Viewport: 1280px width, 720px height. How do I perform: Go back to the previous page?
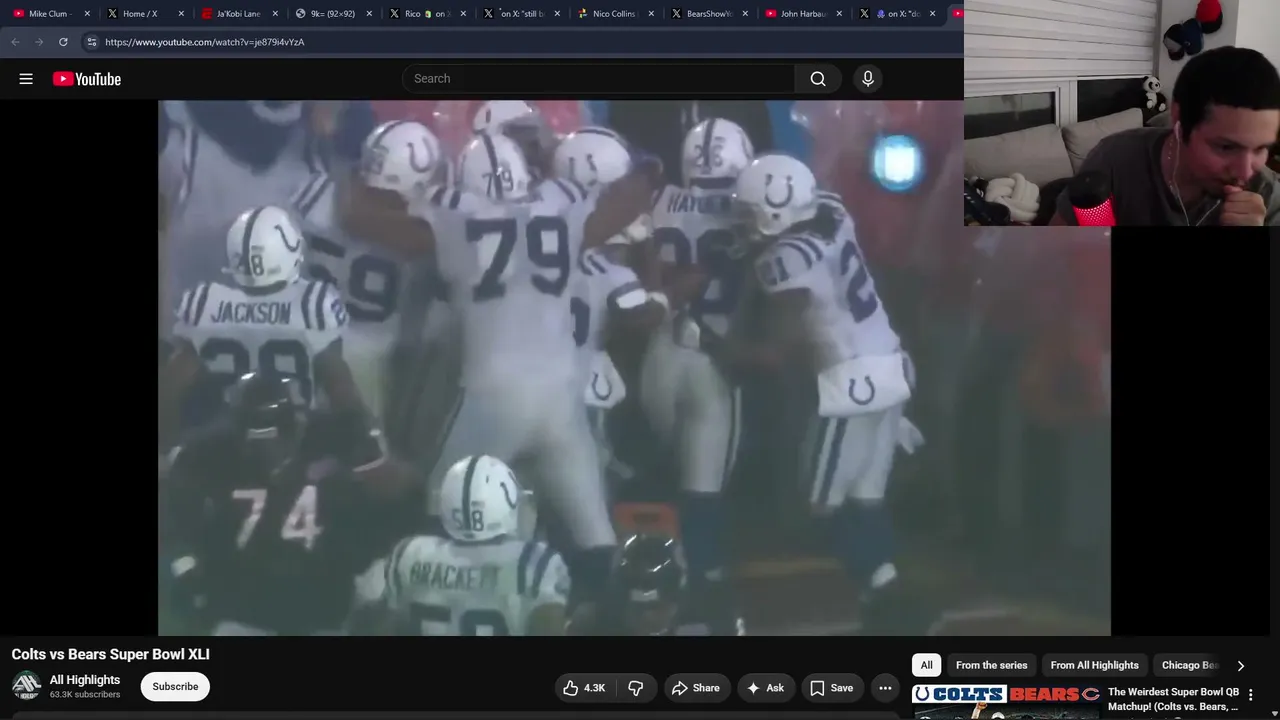click(x=15, y=42)
